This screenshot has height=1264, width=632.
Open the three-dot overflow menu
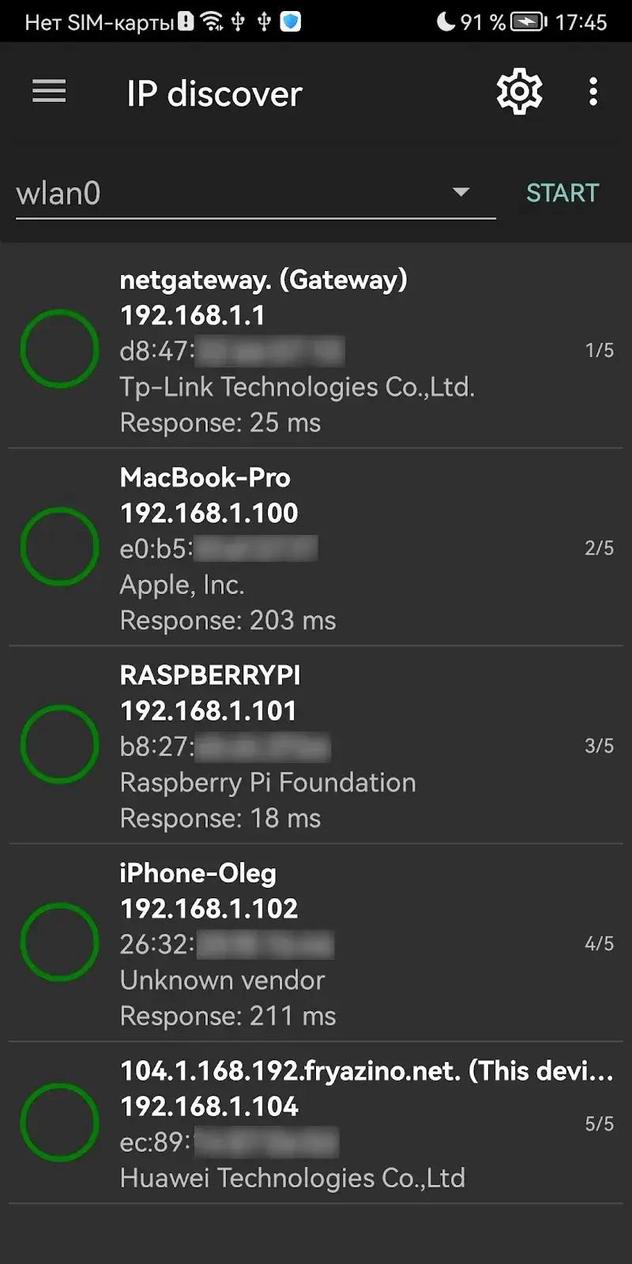click(x=593, y=92)
